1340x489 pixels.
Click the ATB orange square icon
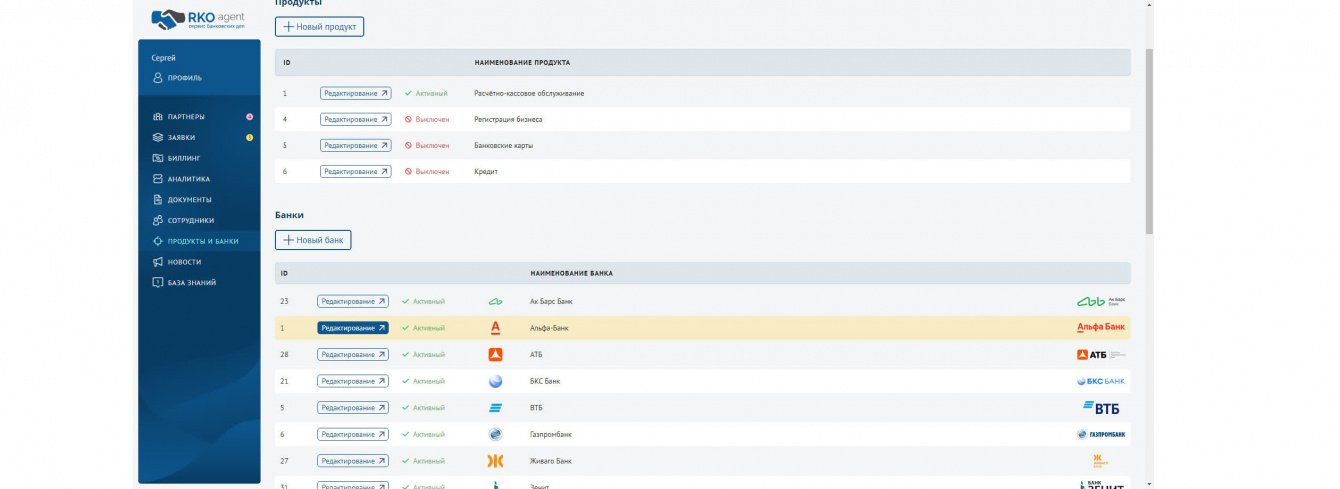[495, 354]
